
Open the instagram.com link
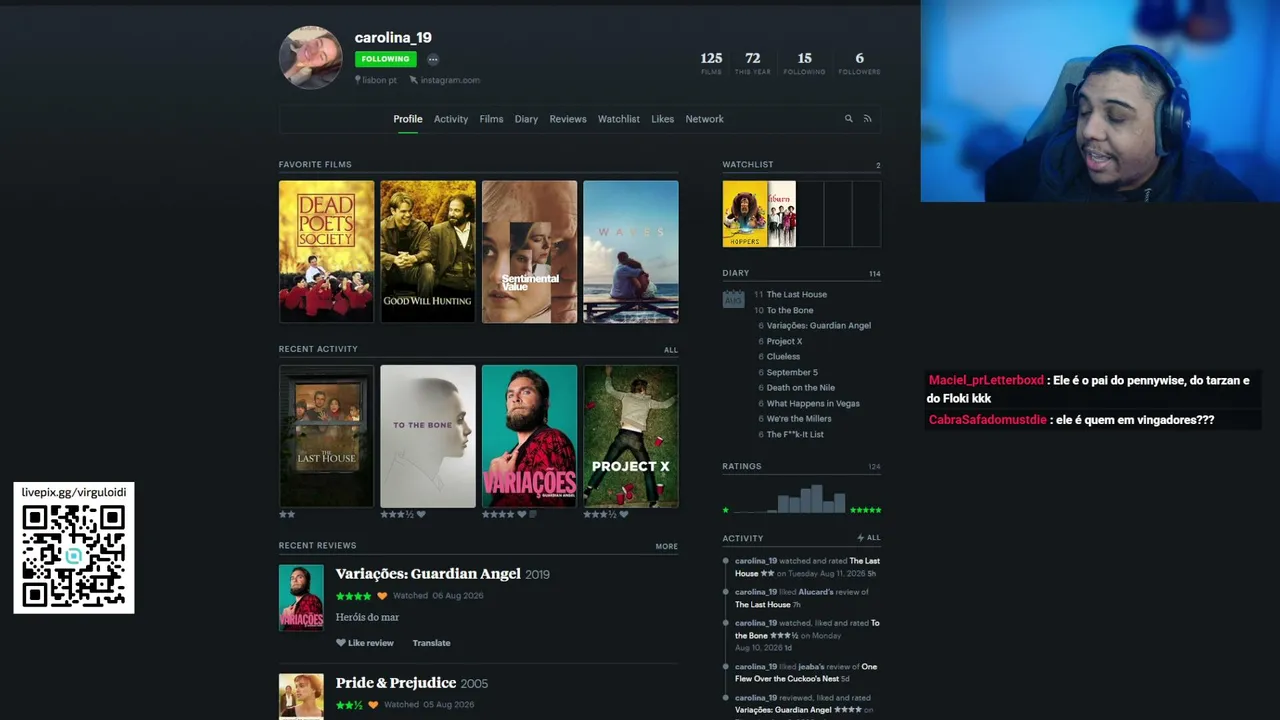(450, 80)
